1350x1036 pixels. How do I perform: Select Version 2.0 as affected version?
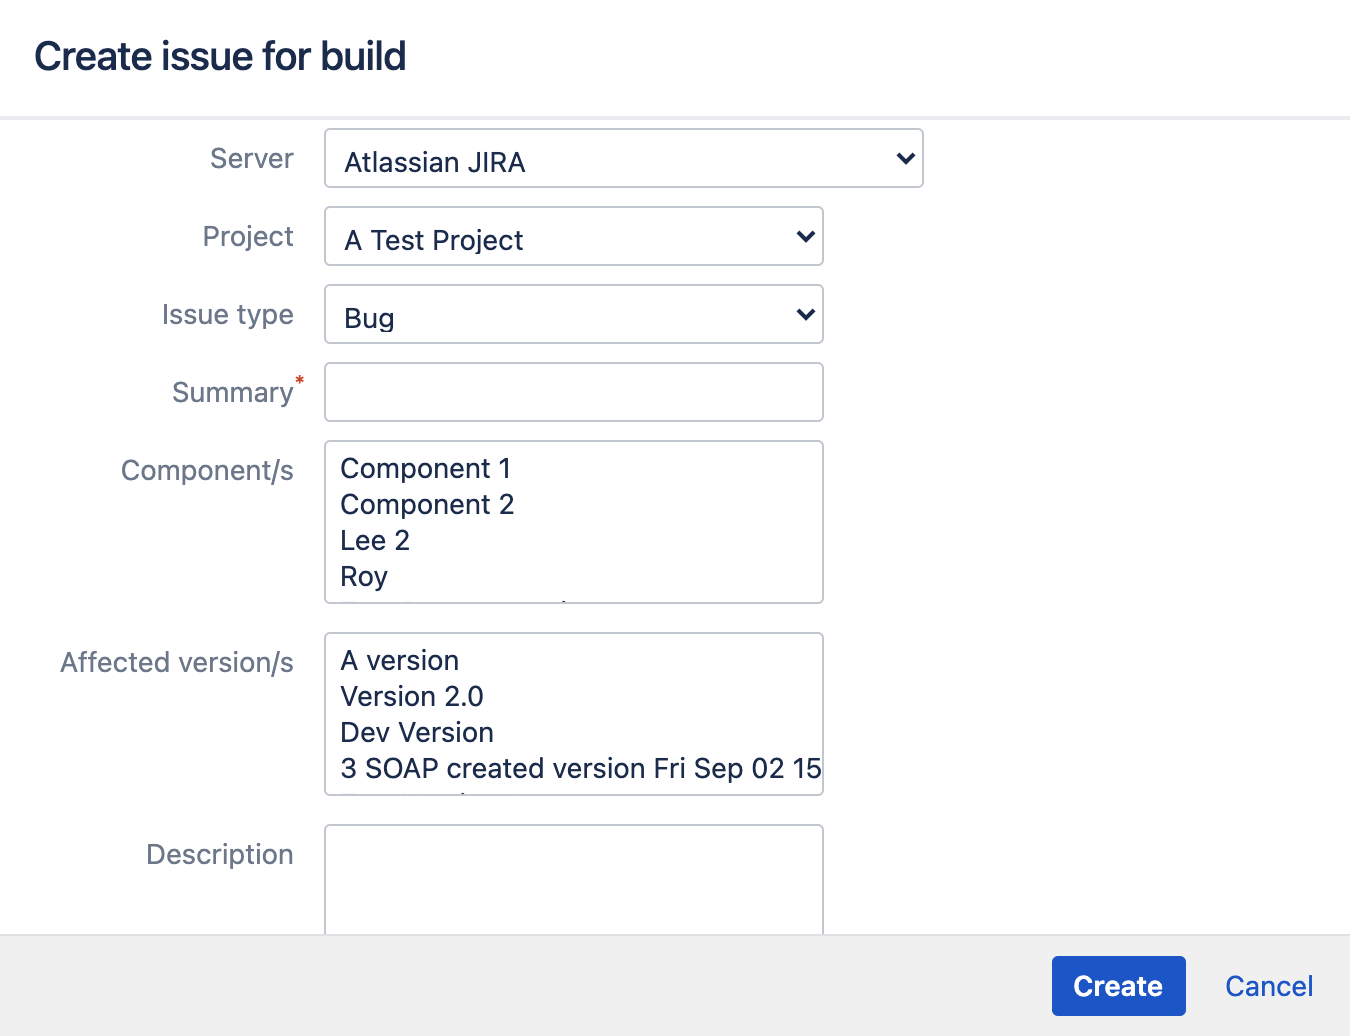(412, 696)
